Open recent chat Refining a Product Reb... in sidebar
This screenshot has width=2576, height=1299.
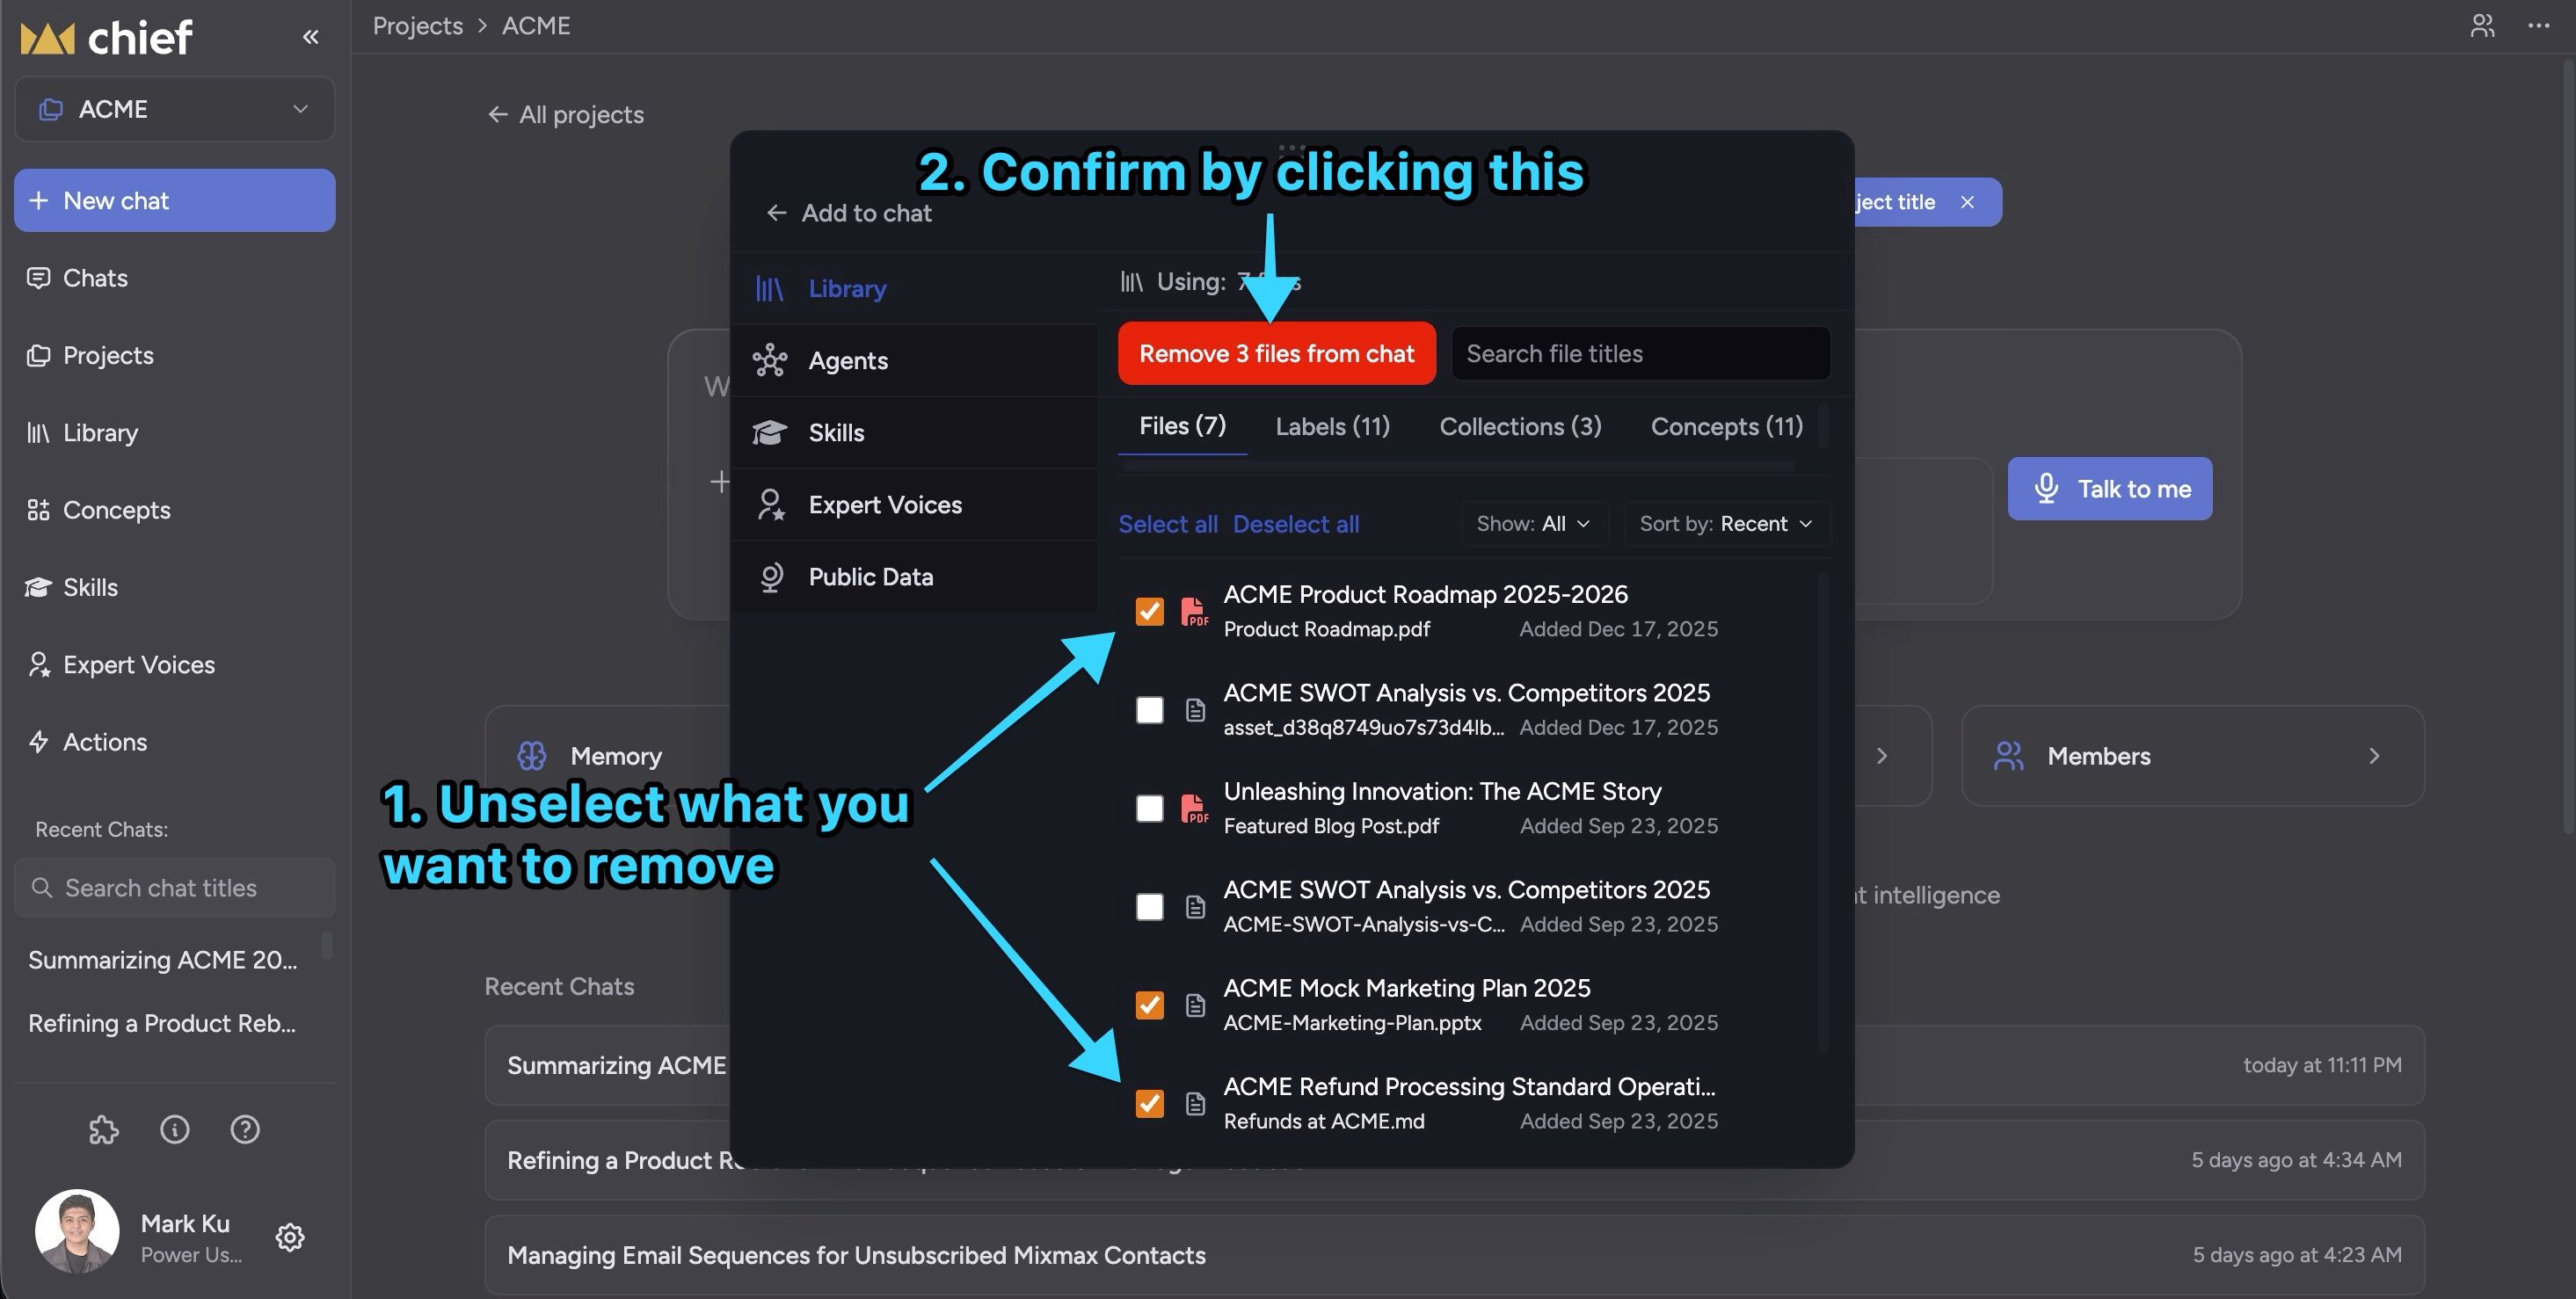click(x=162, y=1023)
